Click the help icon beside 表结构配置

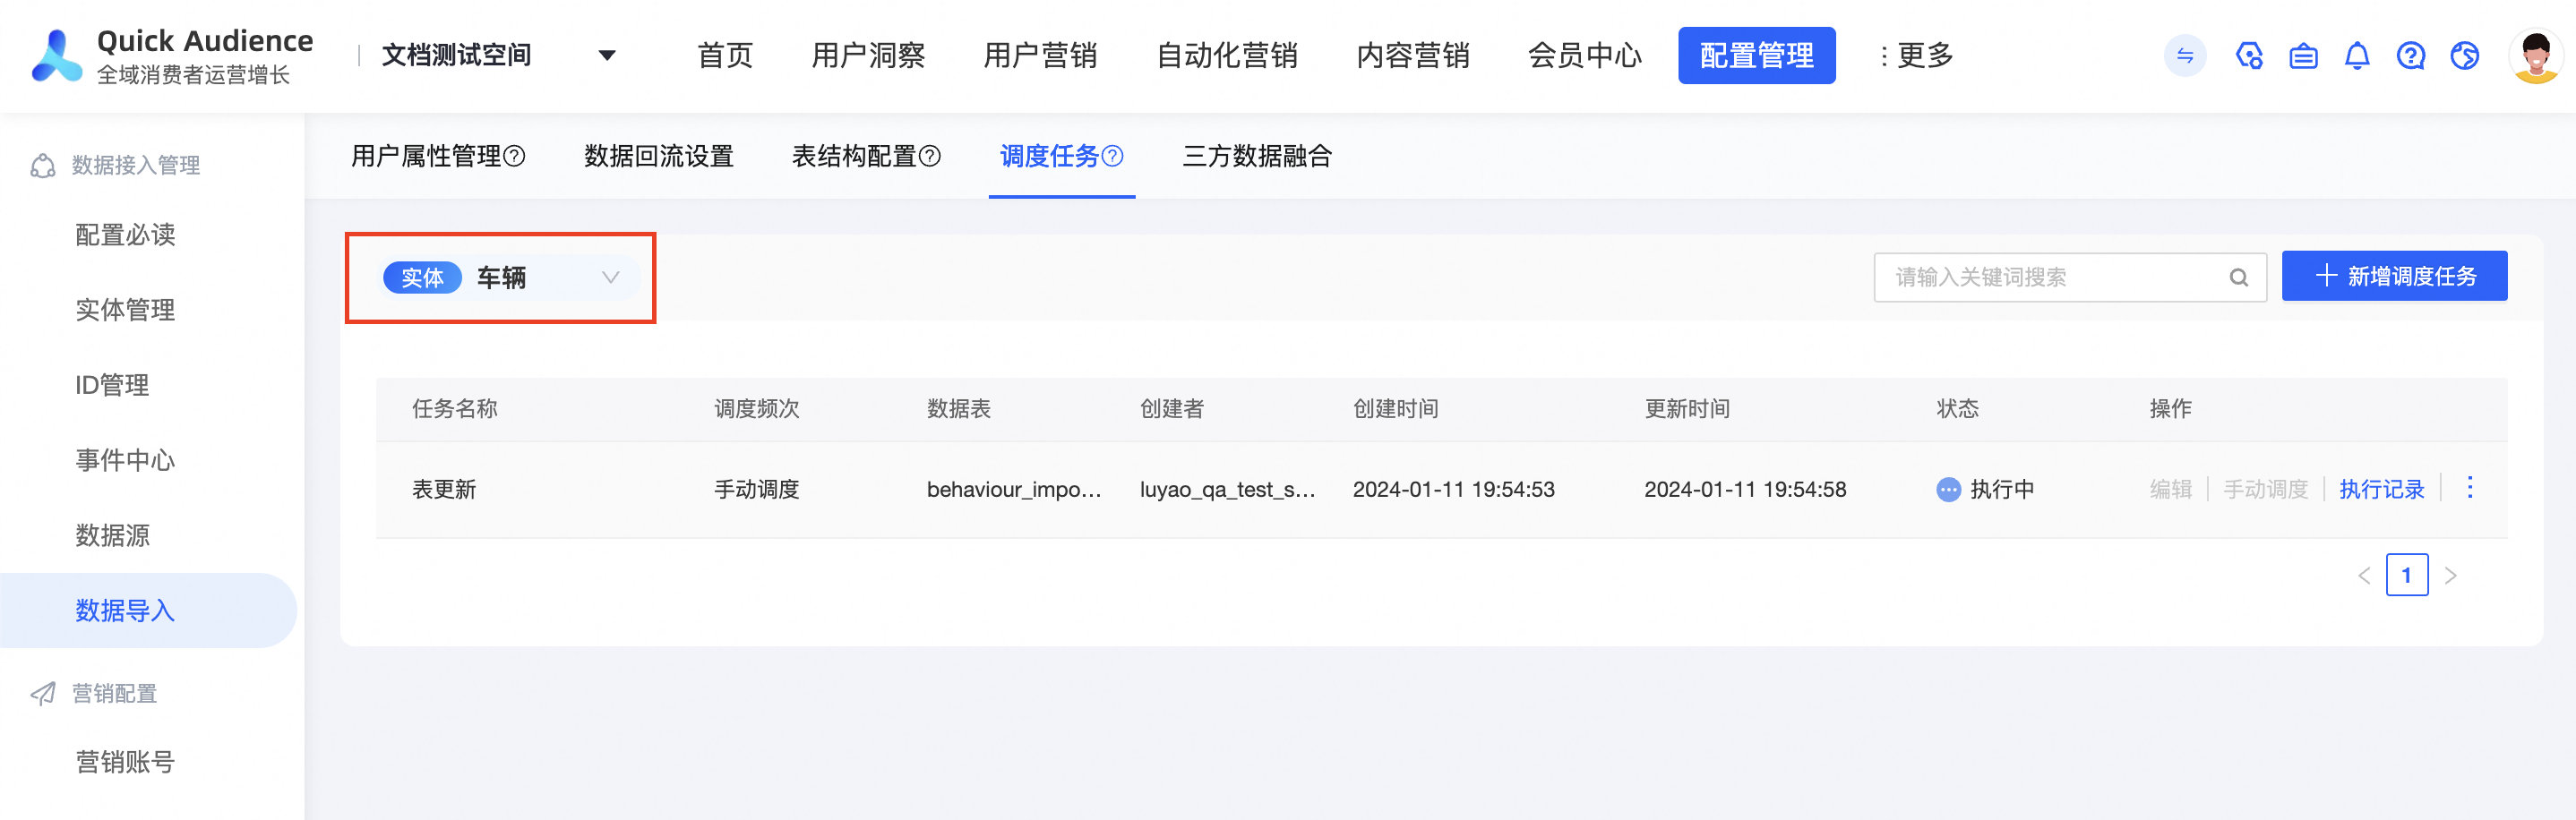click(929, 156)
